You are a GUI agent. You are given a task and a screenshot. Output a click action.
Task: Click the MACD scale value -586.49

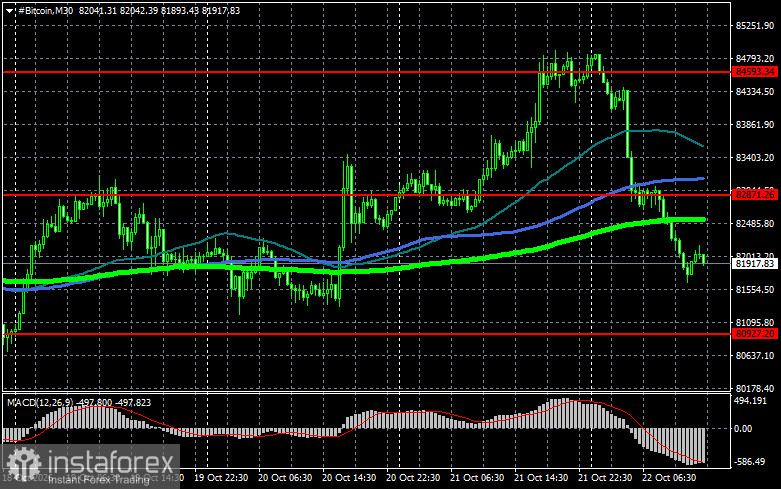click(750, 462)
